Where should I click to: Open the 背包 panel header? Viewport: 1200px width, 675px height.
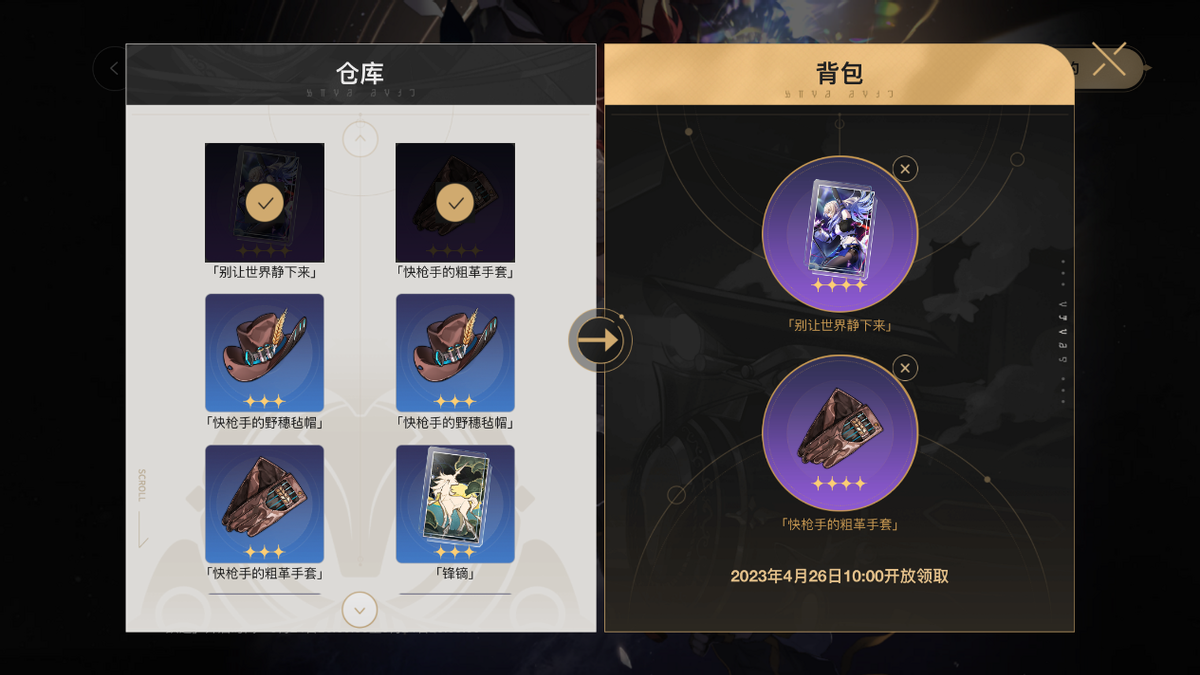(x=839, y=74)
